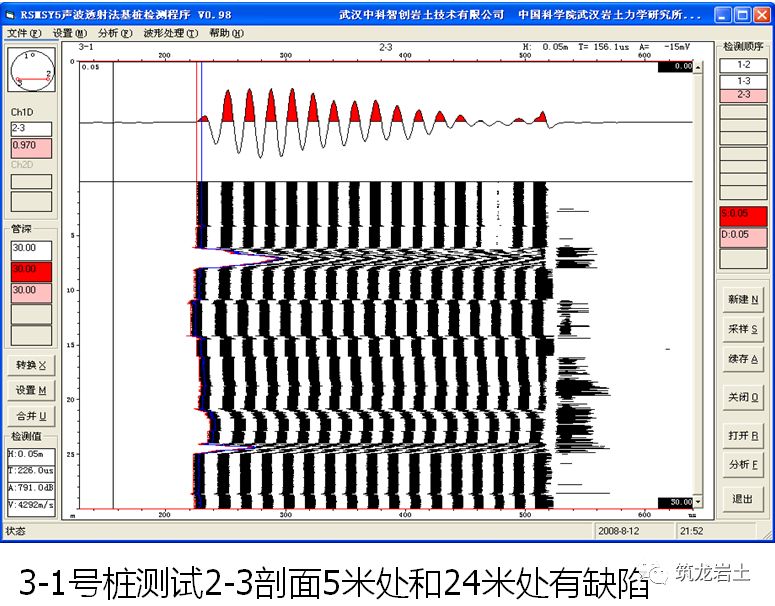The width and height of the screenshot is (775, 606).
Task: Click the black 50.00 depth label at bottom
Action: tap(675, 502)
